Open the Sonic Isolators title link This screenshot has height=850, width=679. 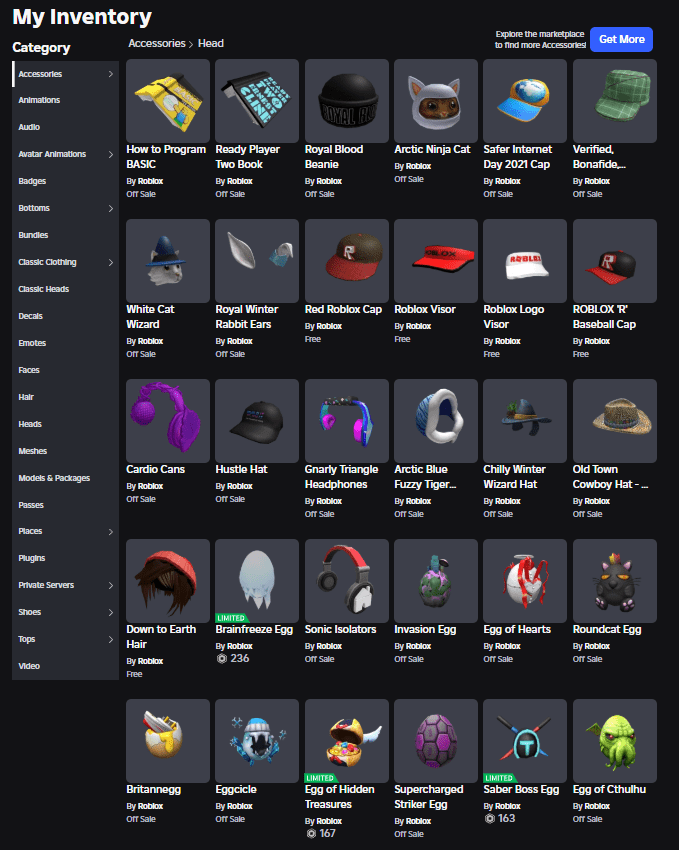(340, 629)
